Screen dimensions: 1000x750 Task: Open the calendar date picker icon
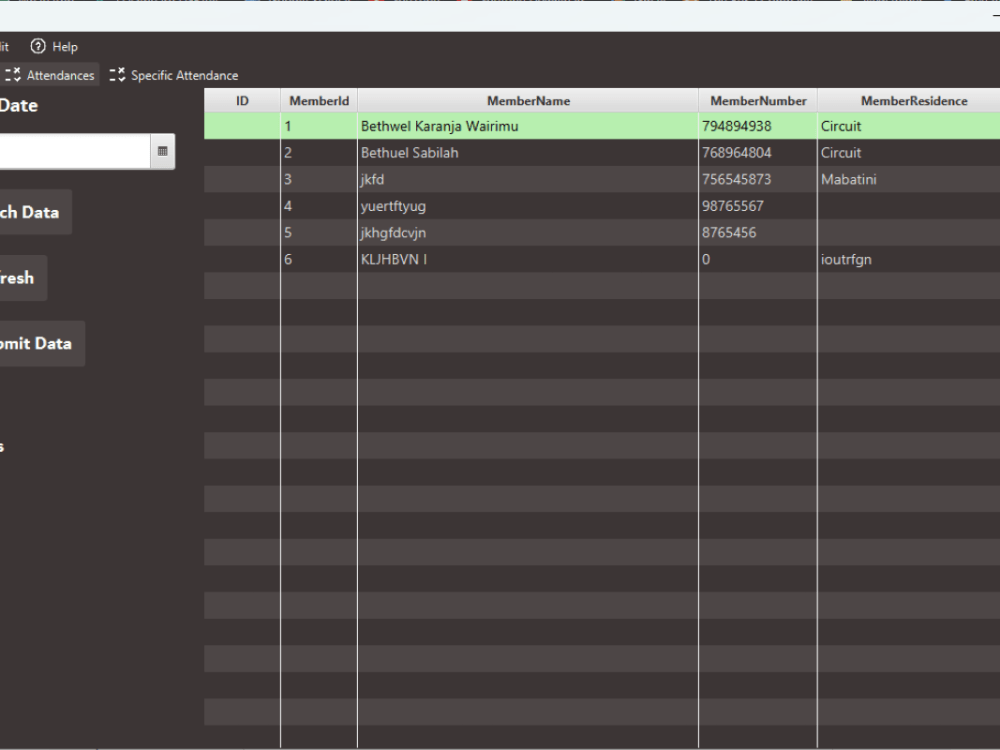click(162, 150)
